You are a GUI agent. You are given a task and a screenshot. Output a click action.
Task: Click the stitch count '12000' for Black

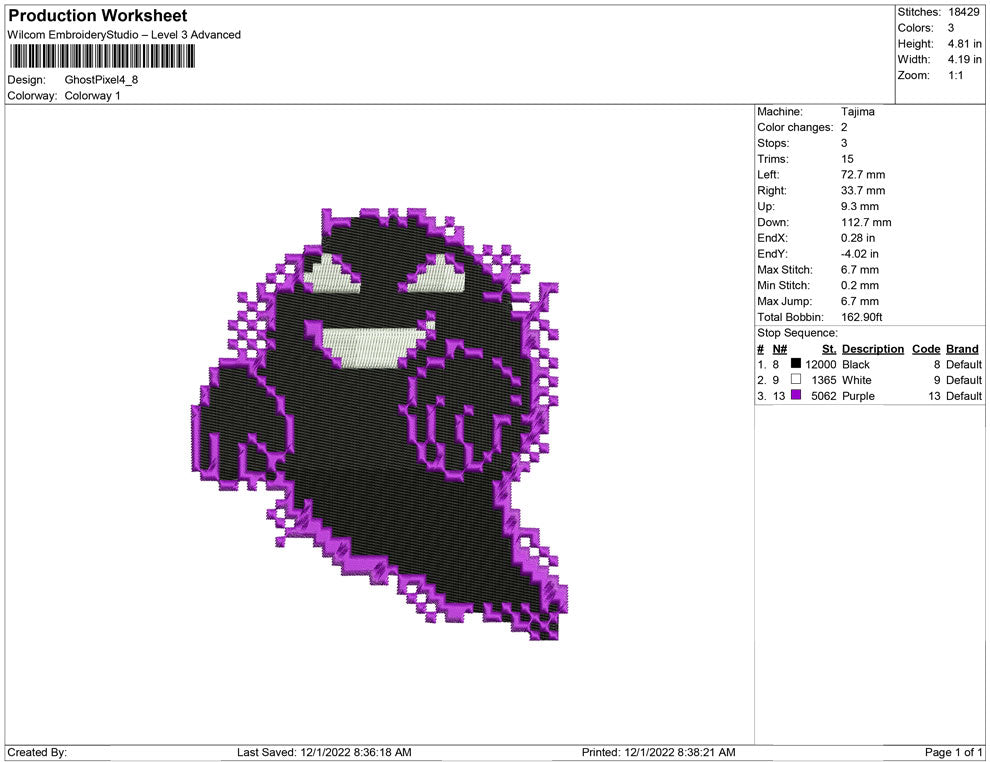point(820,364)
